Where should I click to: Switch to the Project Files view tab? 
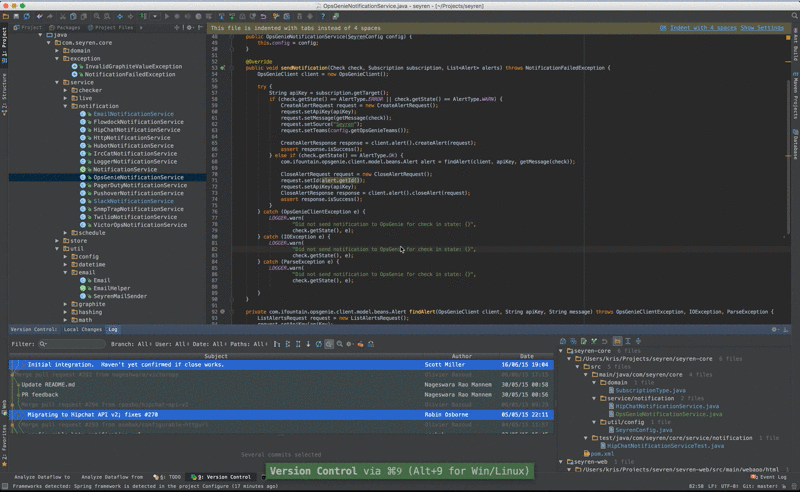pyautogui.click(x=110, y=28)
